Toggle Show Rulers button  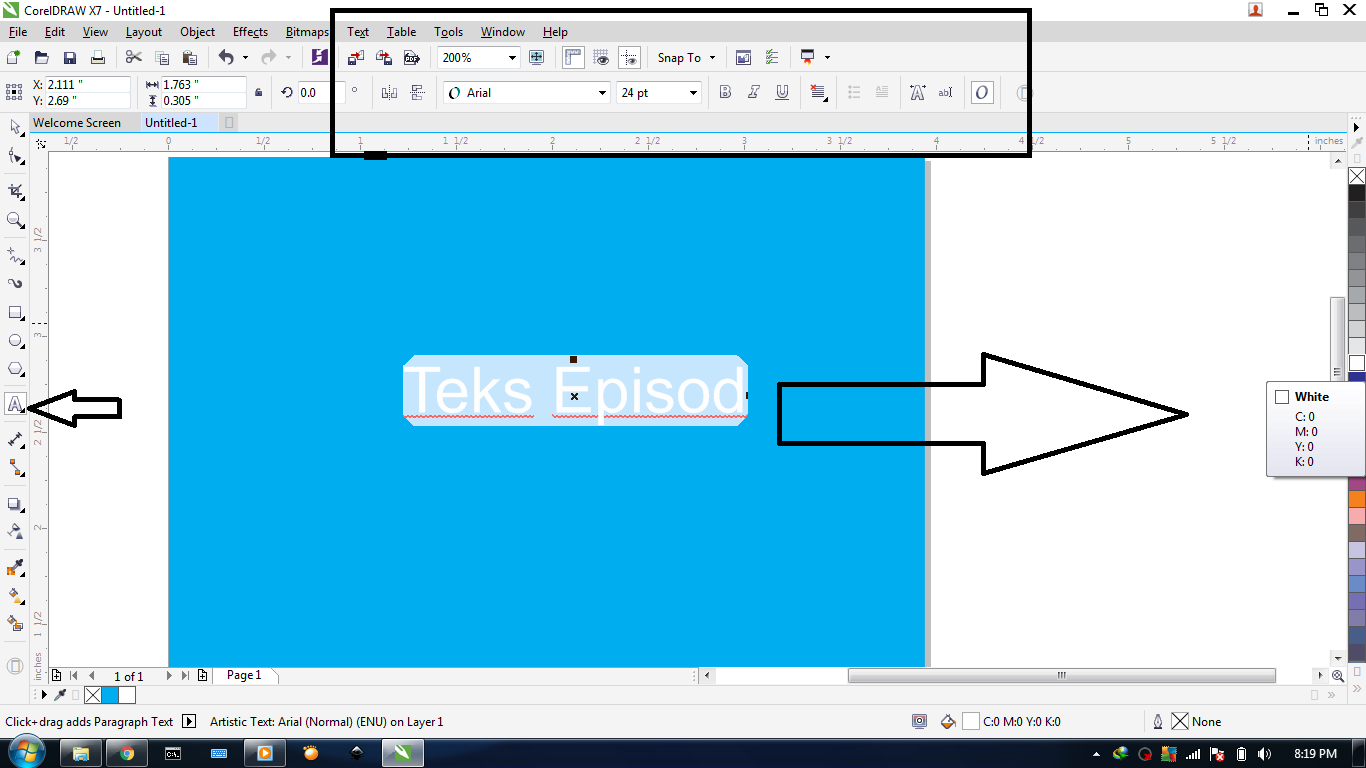(x=573, y=58)
